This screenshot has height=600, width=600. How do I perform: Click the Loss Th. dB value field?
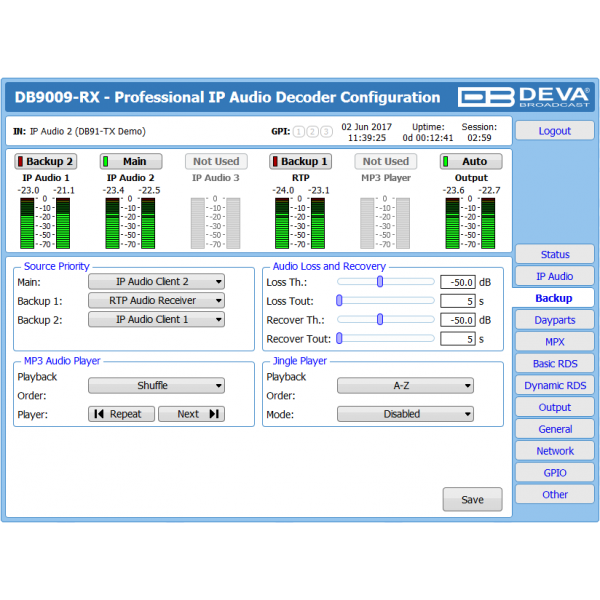click(458, 282)
